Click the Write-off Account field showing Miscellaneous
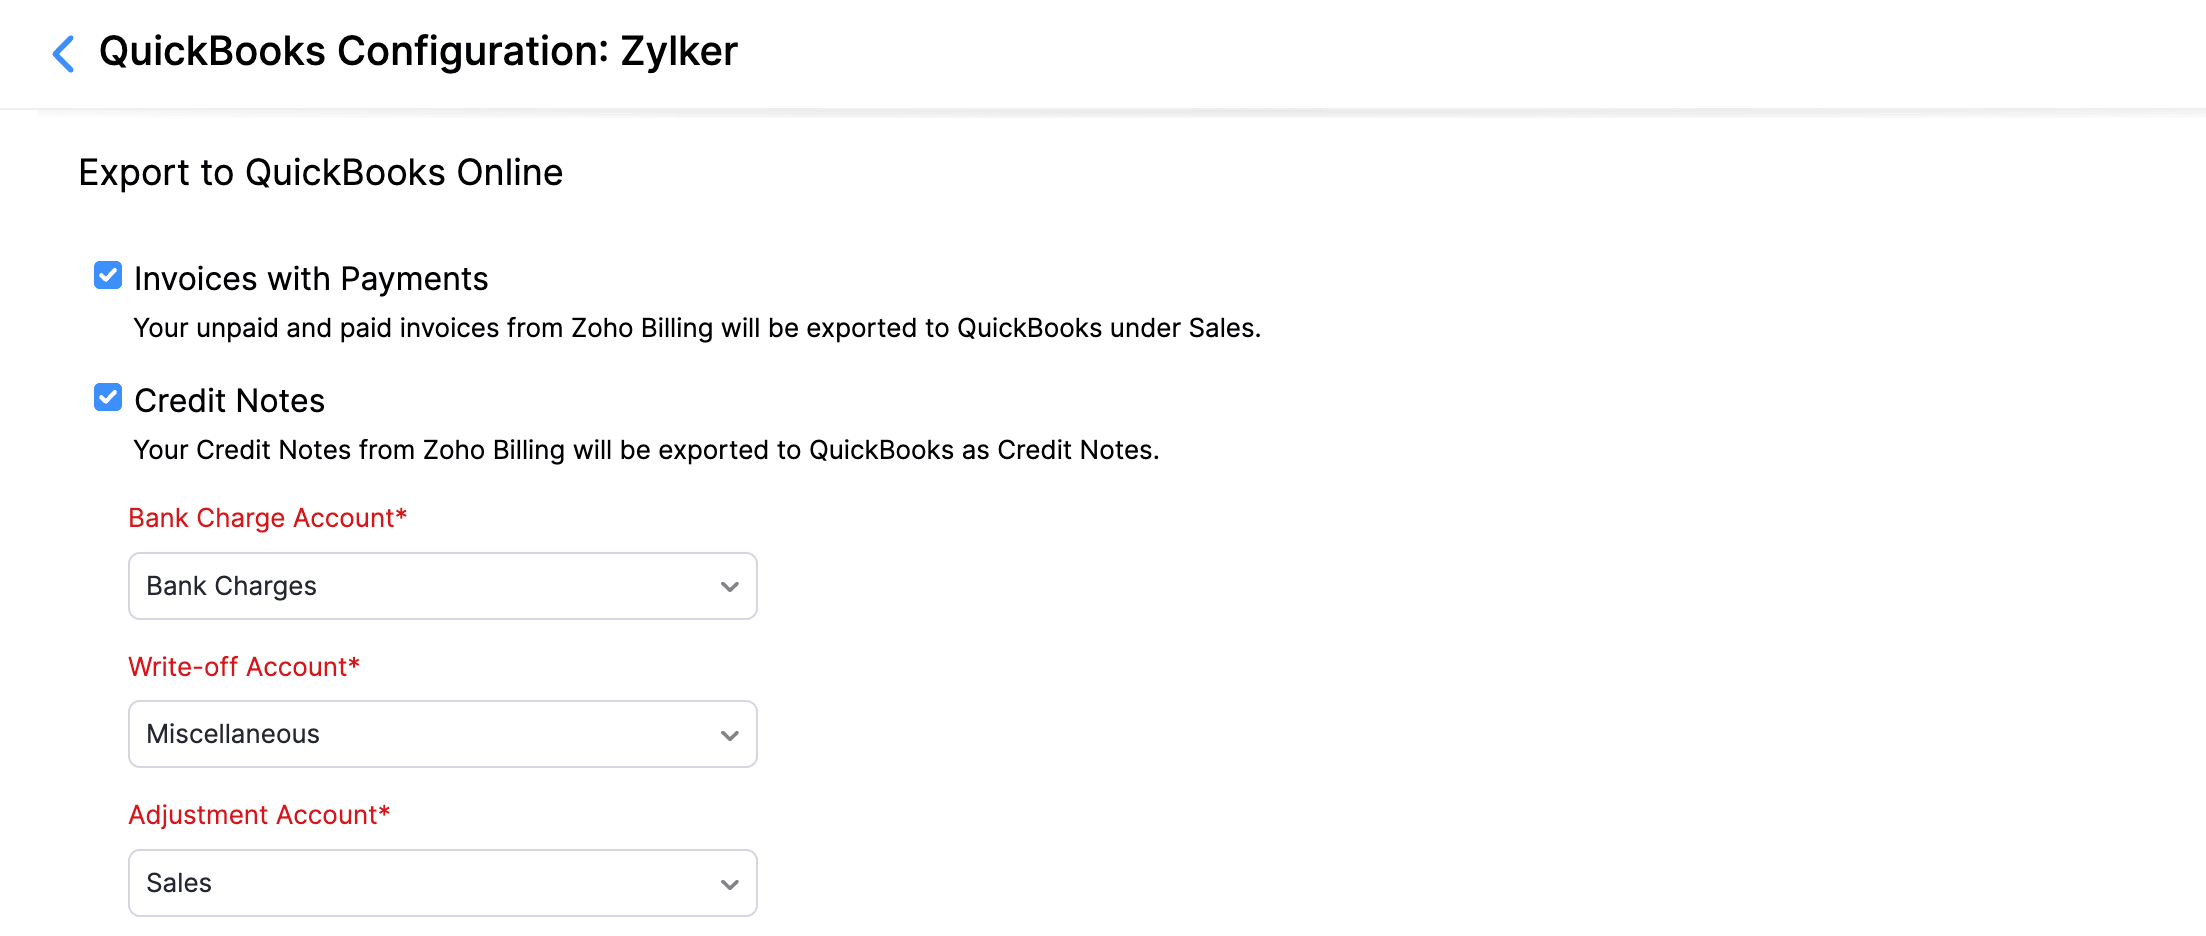The height and width of the screenshot is (936, 2206). tap(442, 734)
